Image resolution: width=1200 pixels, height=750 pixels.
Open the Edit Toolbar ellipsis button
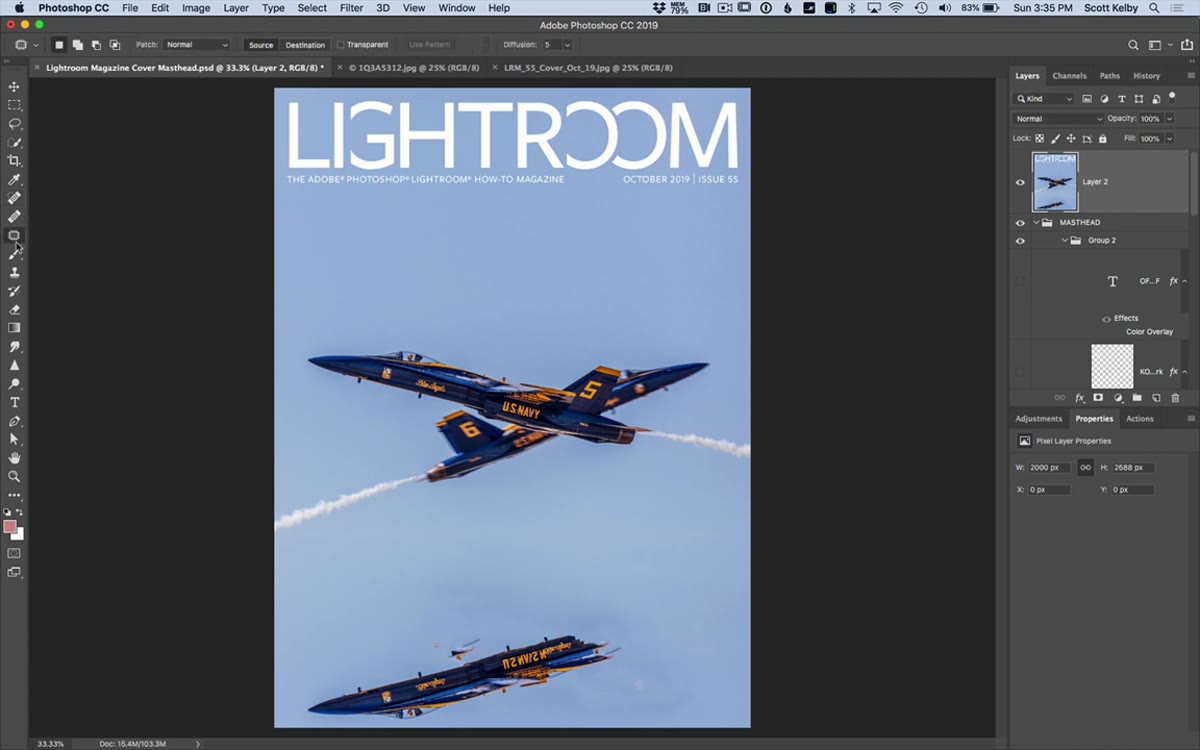[x=14, y=495]
